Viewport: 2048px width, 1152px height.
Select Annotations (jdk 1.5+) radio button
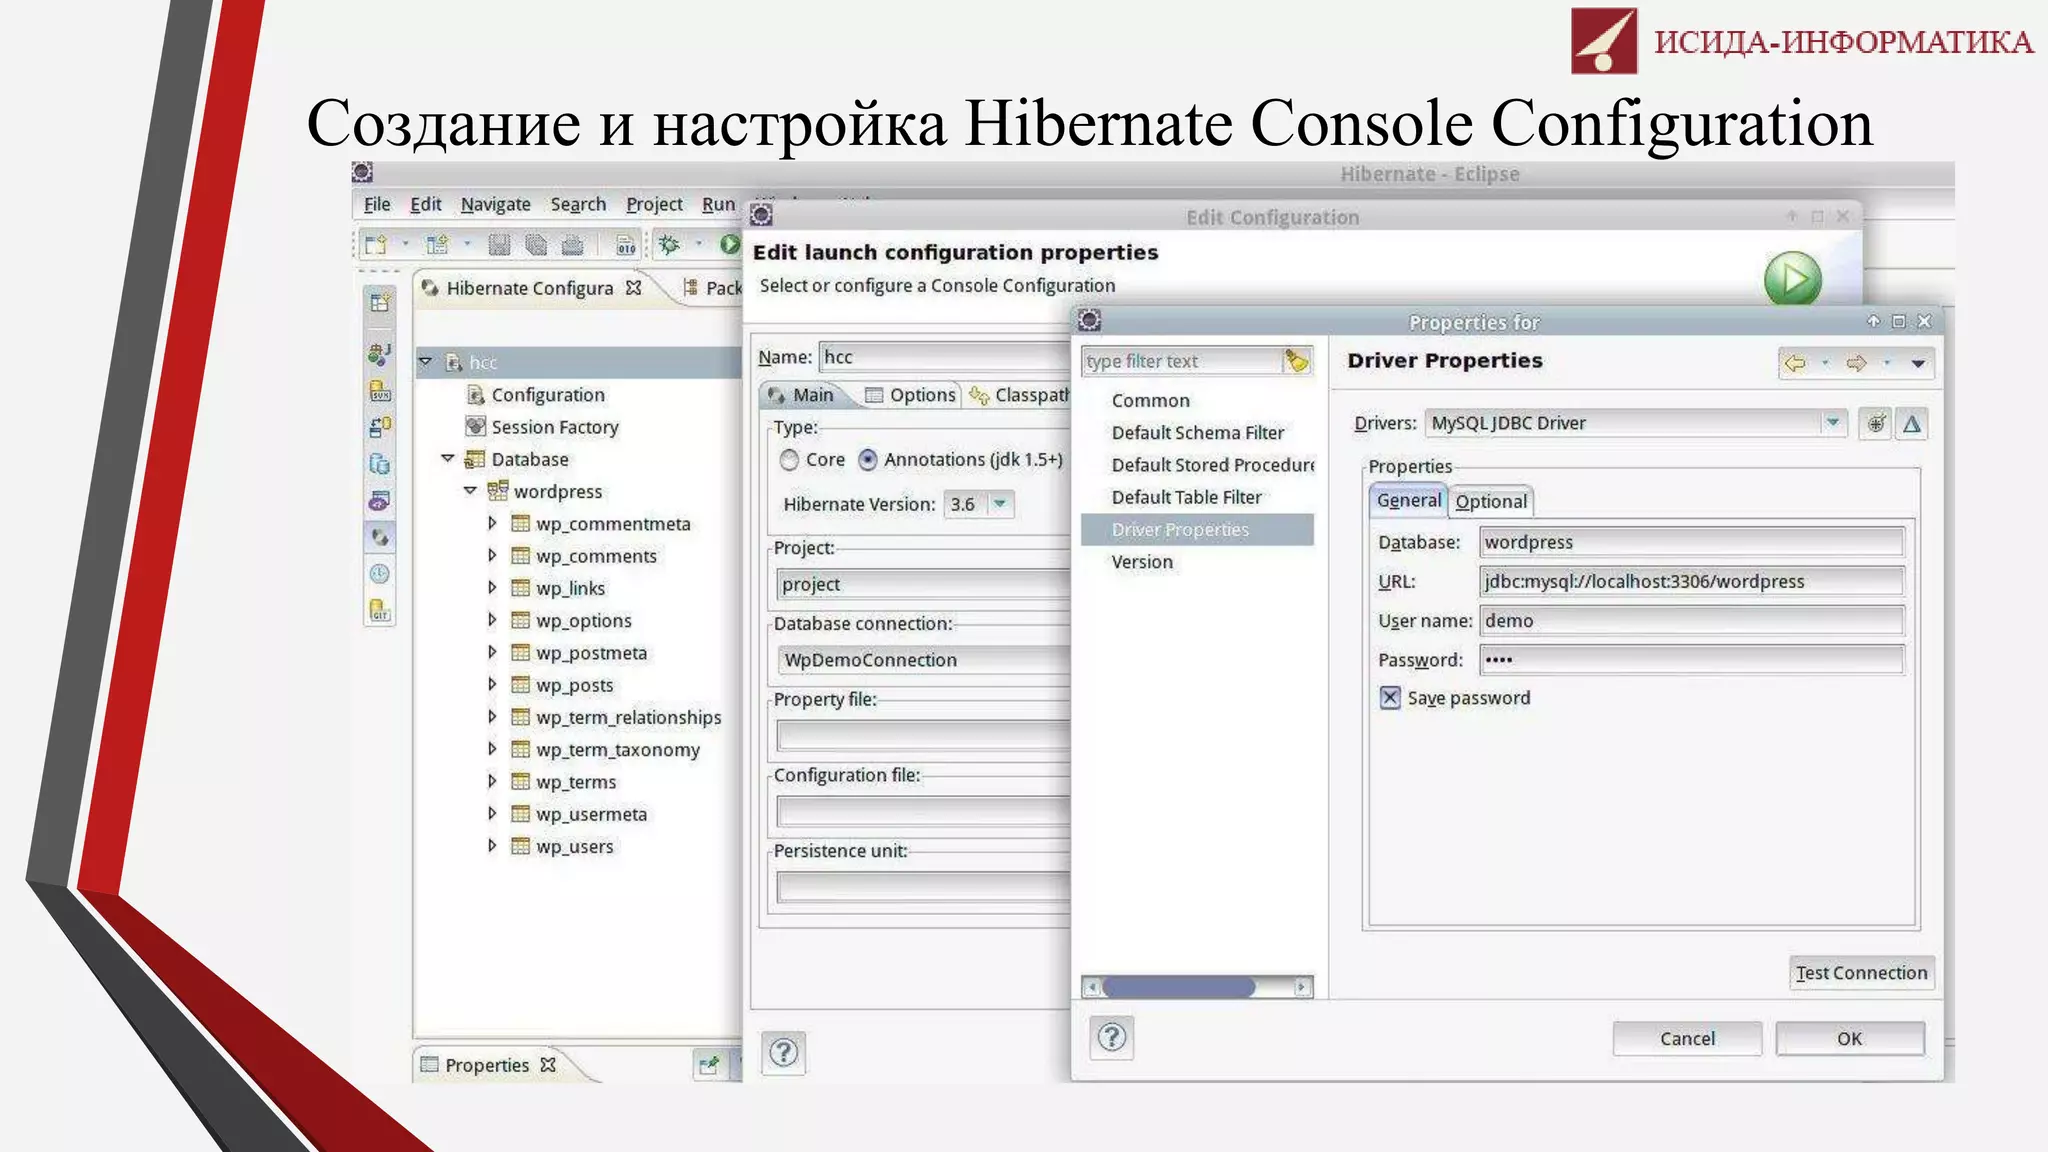pos(868,460)
